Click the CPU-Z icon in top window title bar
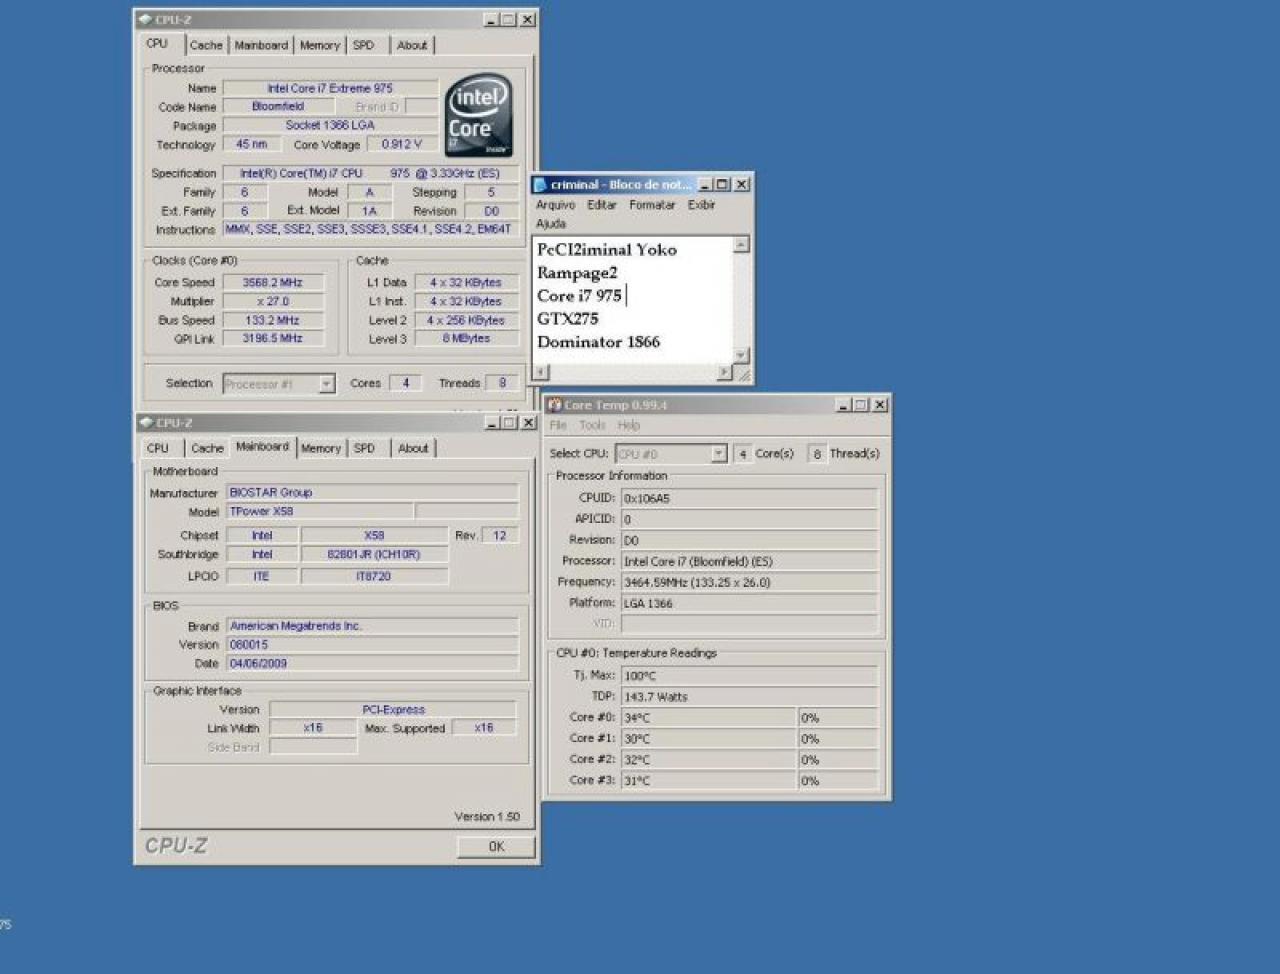The width and height of the screenshot is (1280, 974). click(146, 19)
